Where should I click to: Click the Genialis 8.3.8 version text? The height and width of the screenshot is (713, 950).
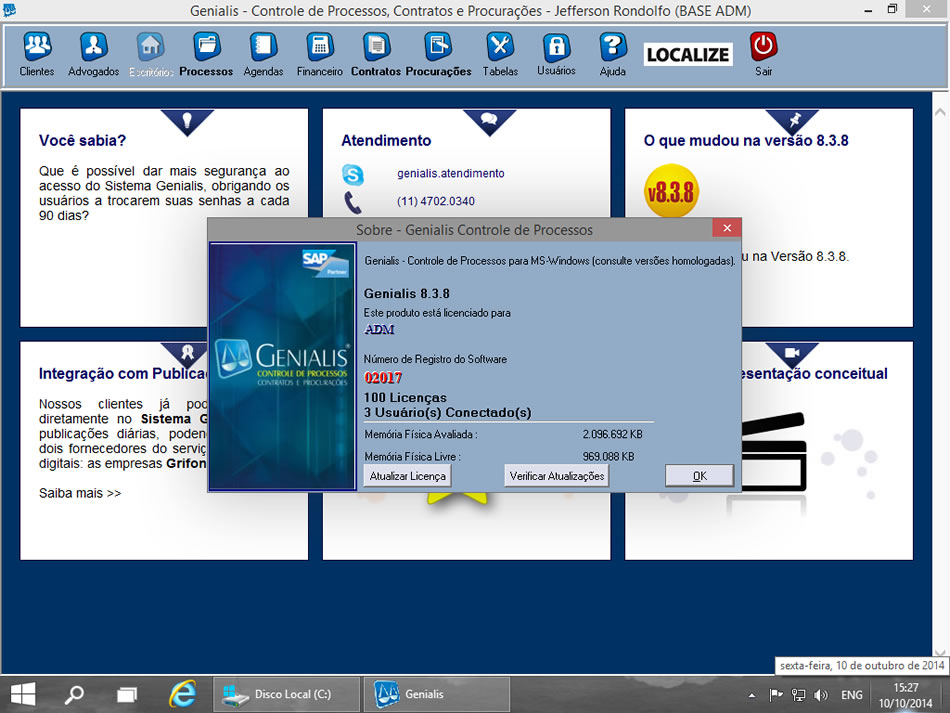pyautogui.click(x=407, y=294)
